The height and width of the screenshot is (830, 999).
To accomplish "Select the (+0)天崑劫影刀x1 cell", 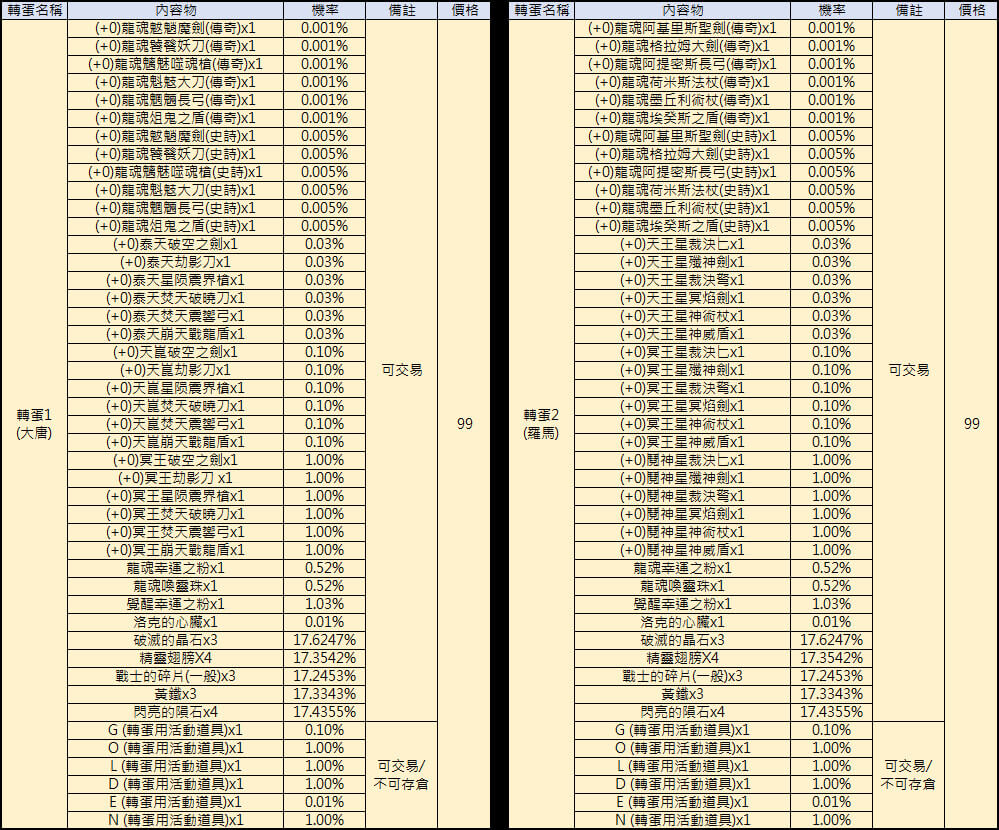I will click(175, 370).
